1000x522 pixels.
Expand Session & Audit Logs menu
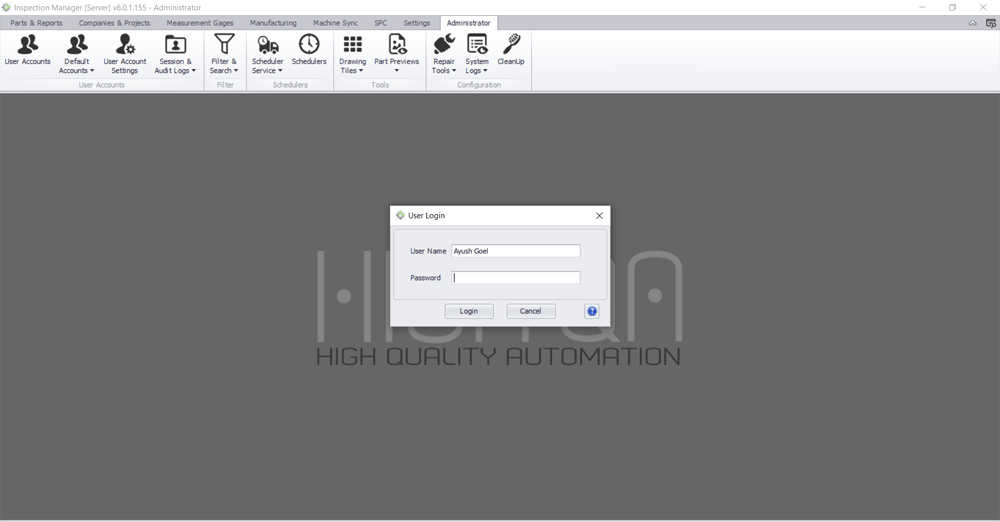pos(175,54)
